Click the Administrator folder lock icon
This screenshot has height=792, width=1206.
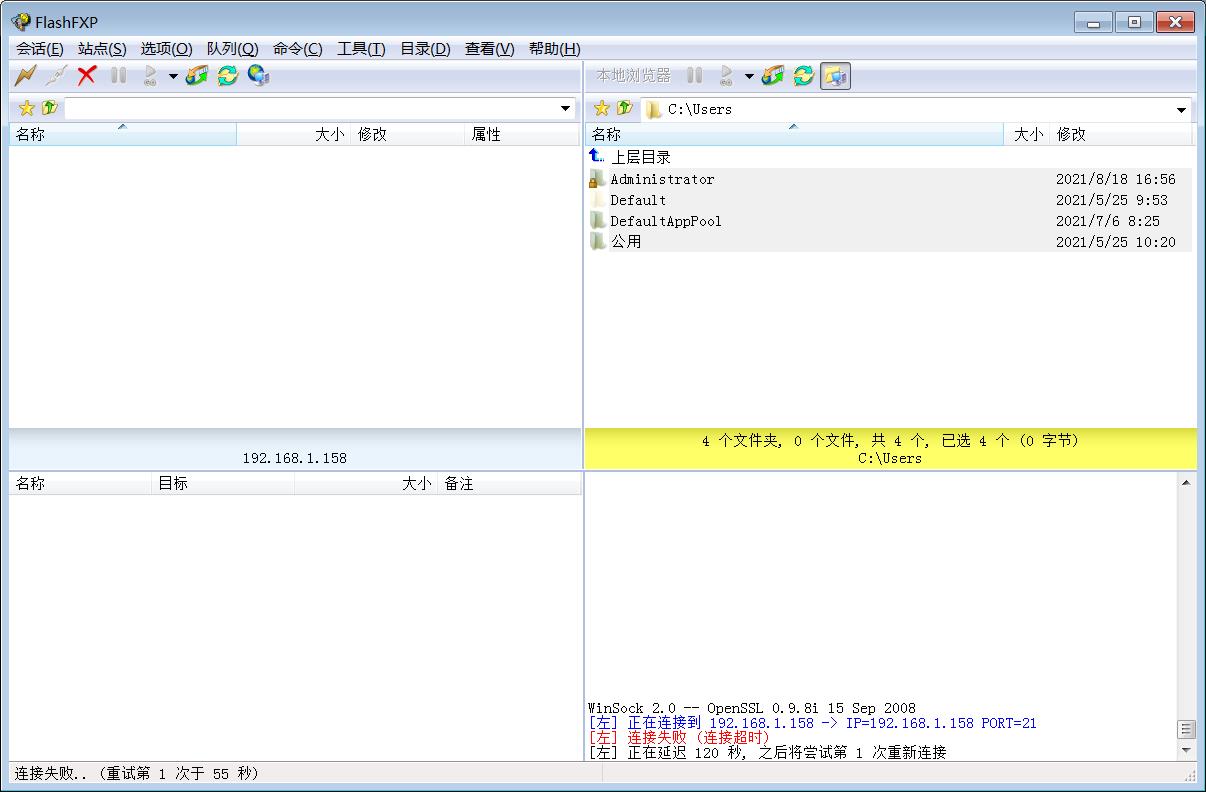pos(597,179)
